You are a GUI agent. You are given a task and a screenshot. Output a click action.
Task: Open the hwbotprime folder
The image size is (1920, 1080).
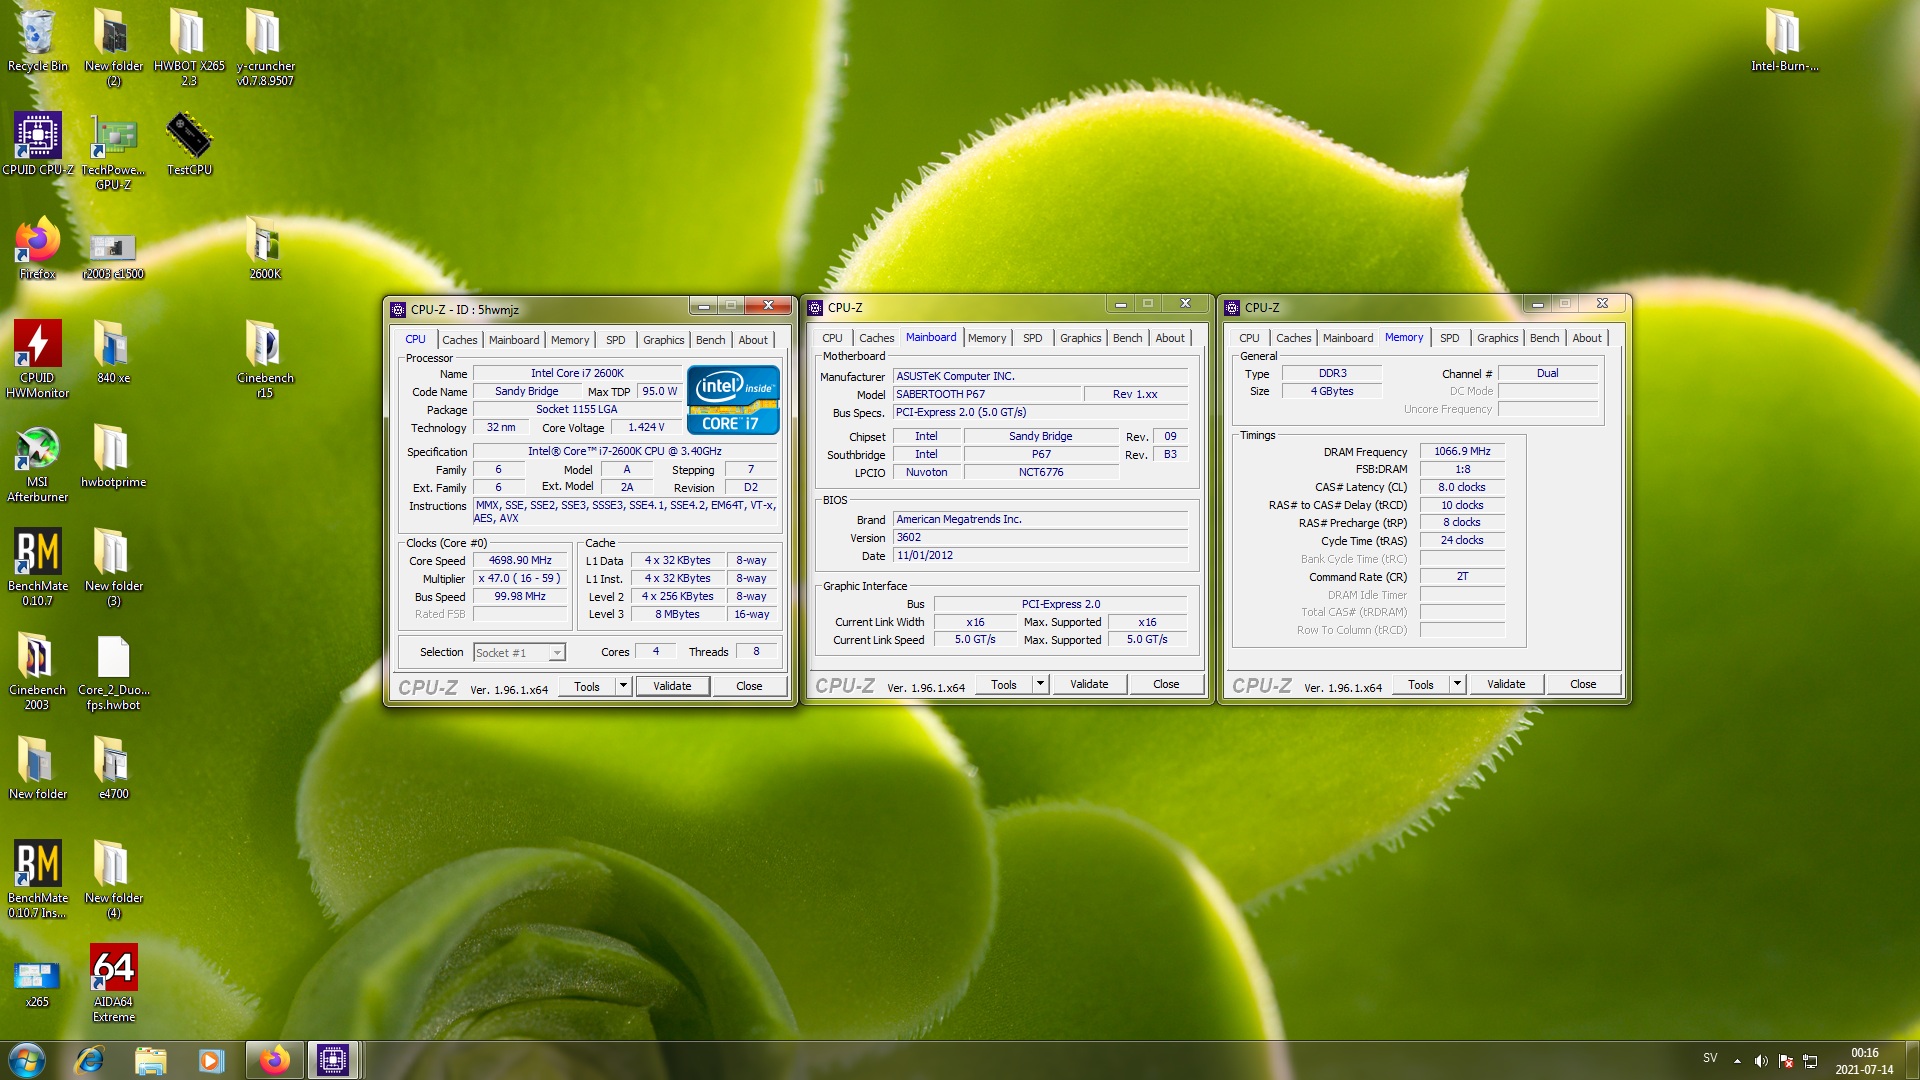(113, 456)
